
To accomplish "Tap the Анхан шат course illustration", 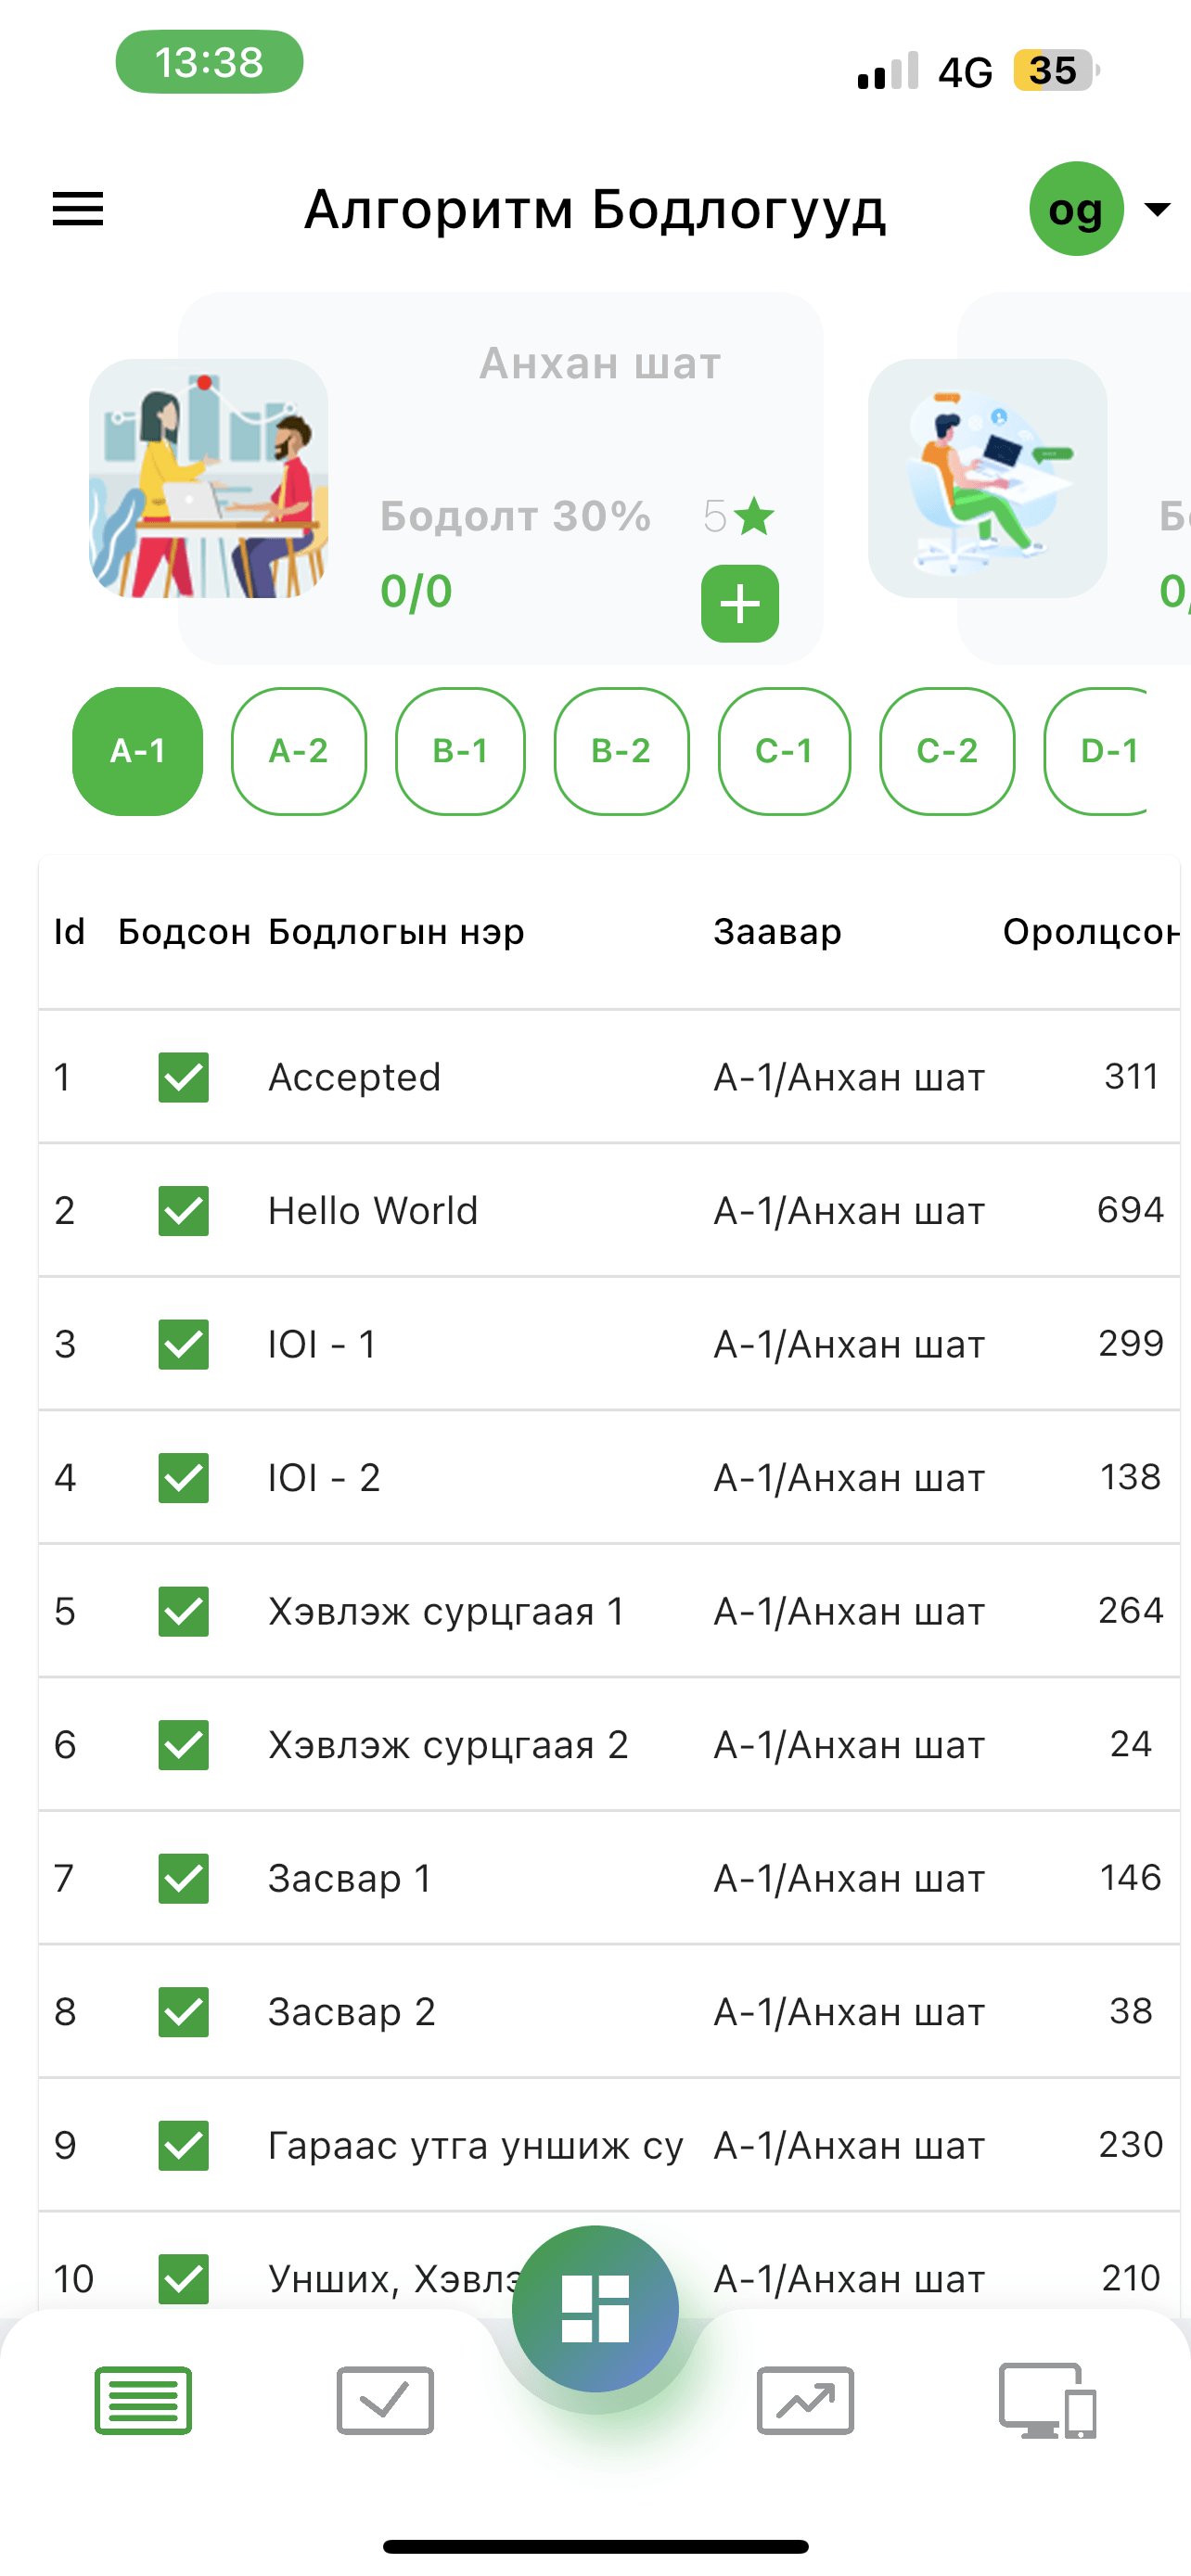I will (208, 478).
